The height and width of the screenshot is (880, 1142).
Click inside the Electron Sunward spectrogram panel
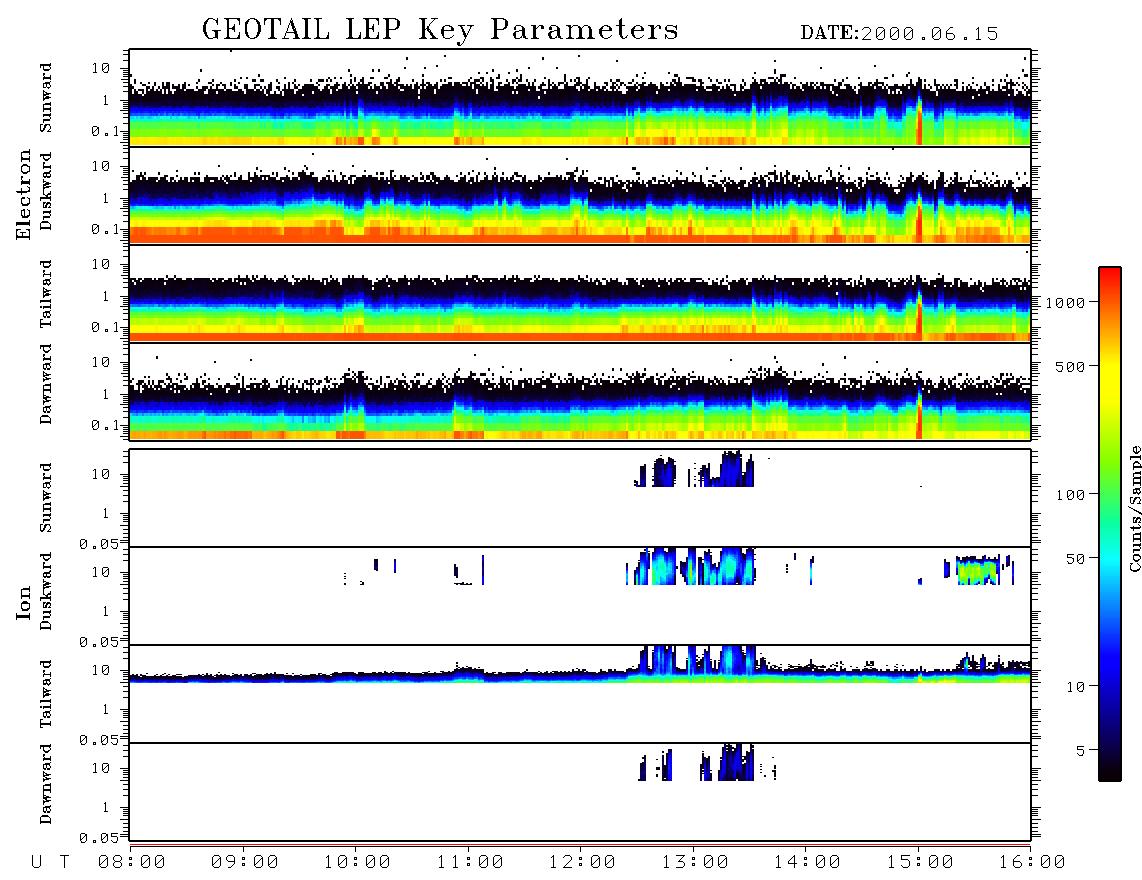click(x=580, y=98)
